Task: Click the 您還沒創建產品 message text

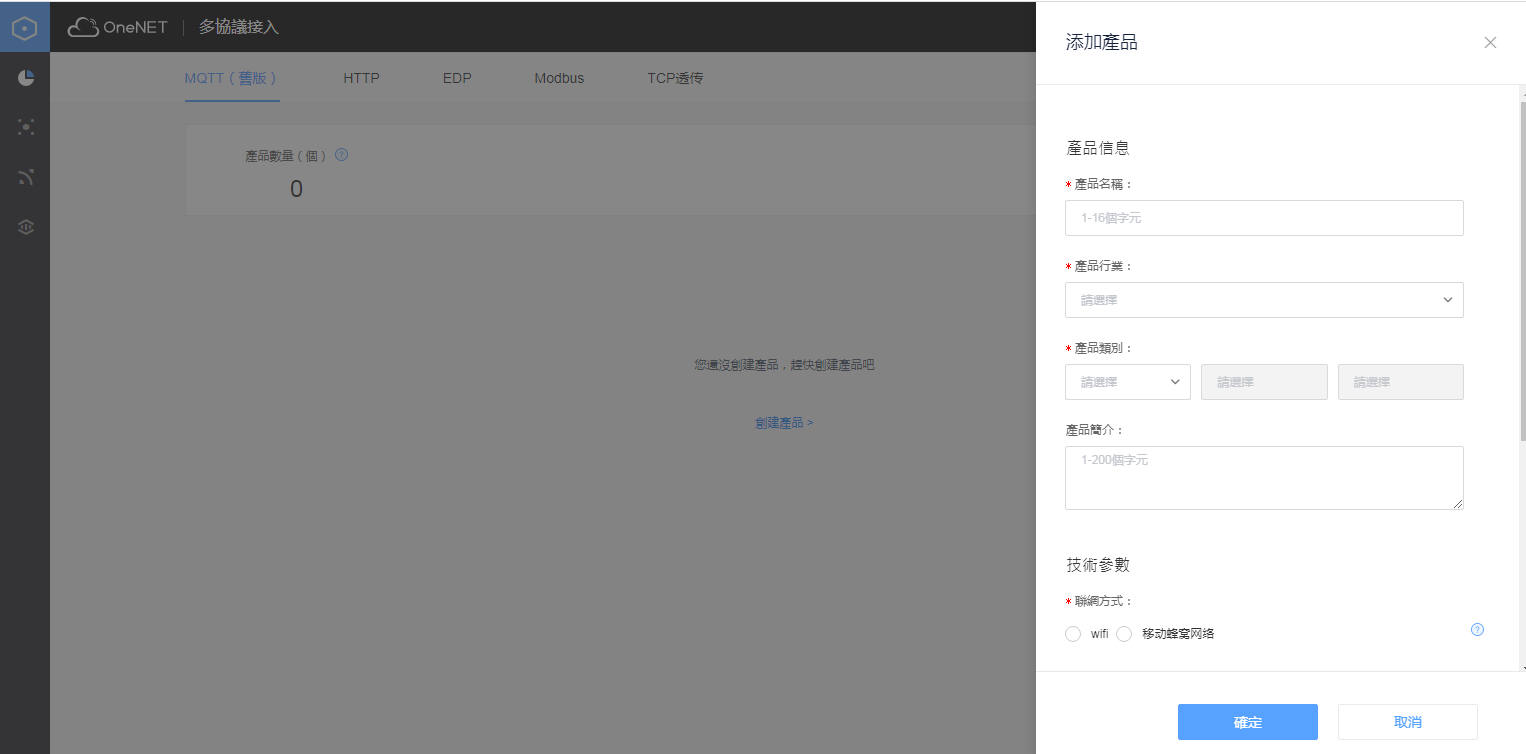Action: point(784,365)
